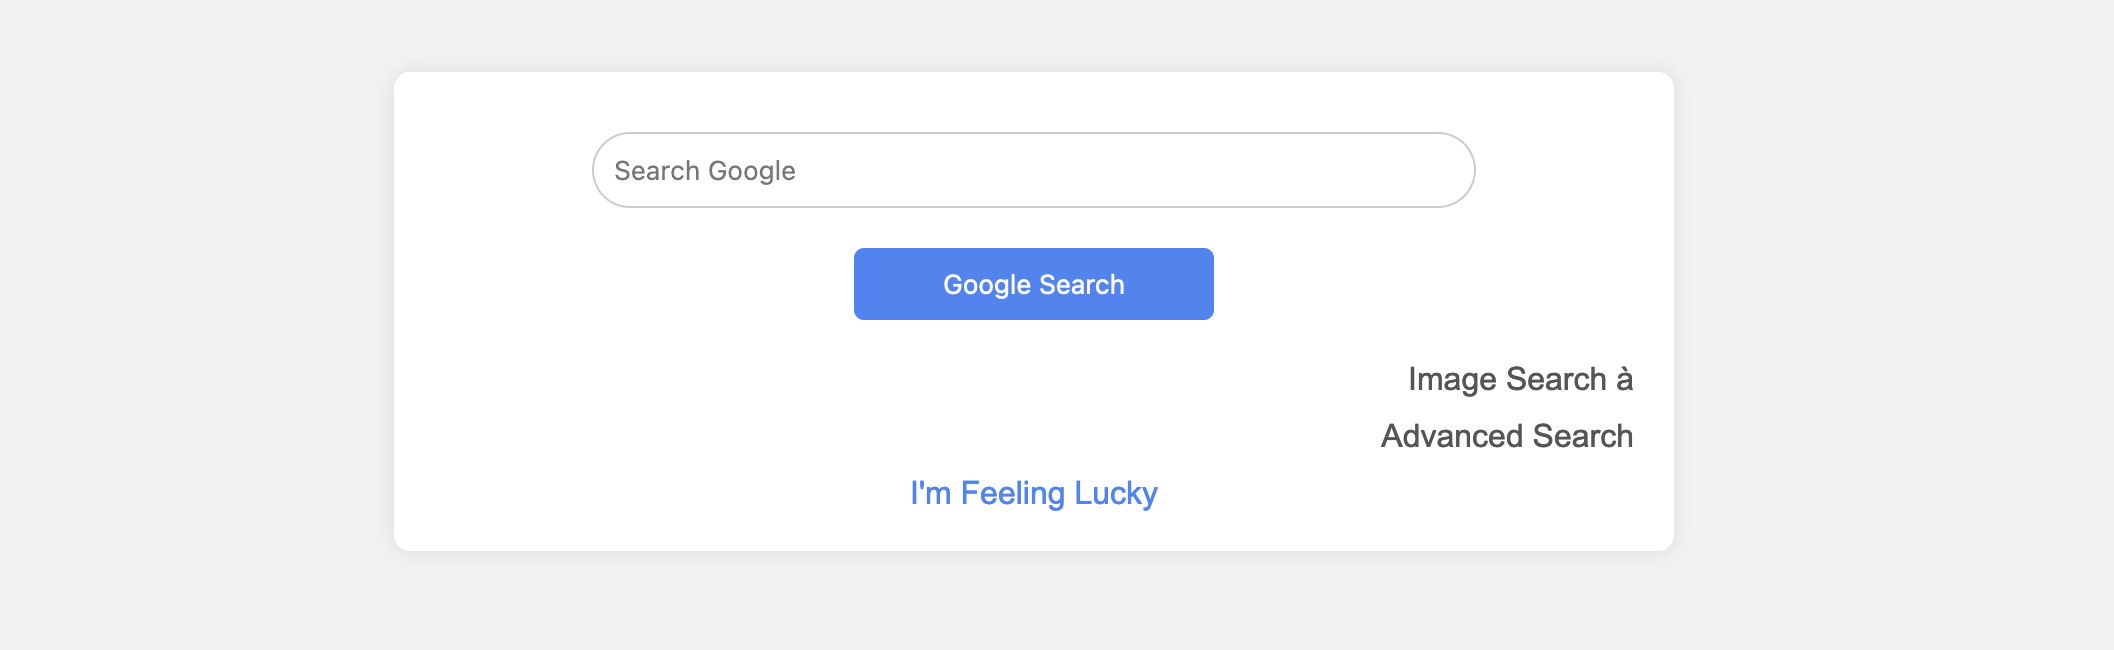Open the Advanced Search link
The image size is (2114, 650).
tap(1506, 436)
